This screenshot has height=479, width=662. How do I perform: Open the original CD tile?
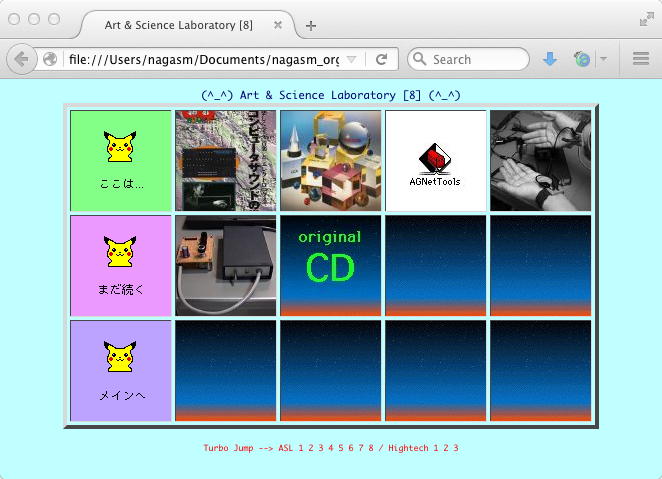(331, 265)
